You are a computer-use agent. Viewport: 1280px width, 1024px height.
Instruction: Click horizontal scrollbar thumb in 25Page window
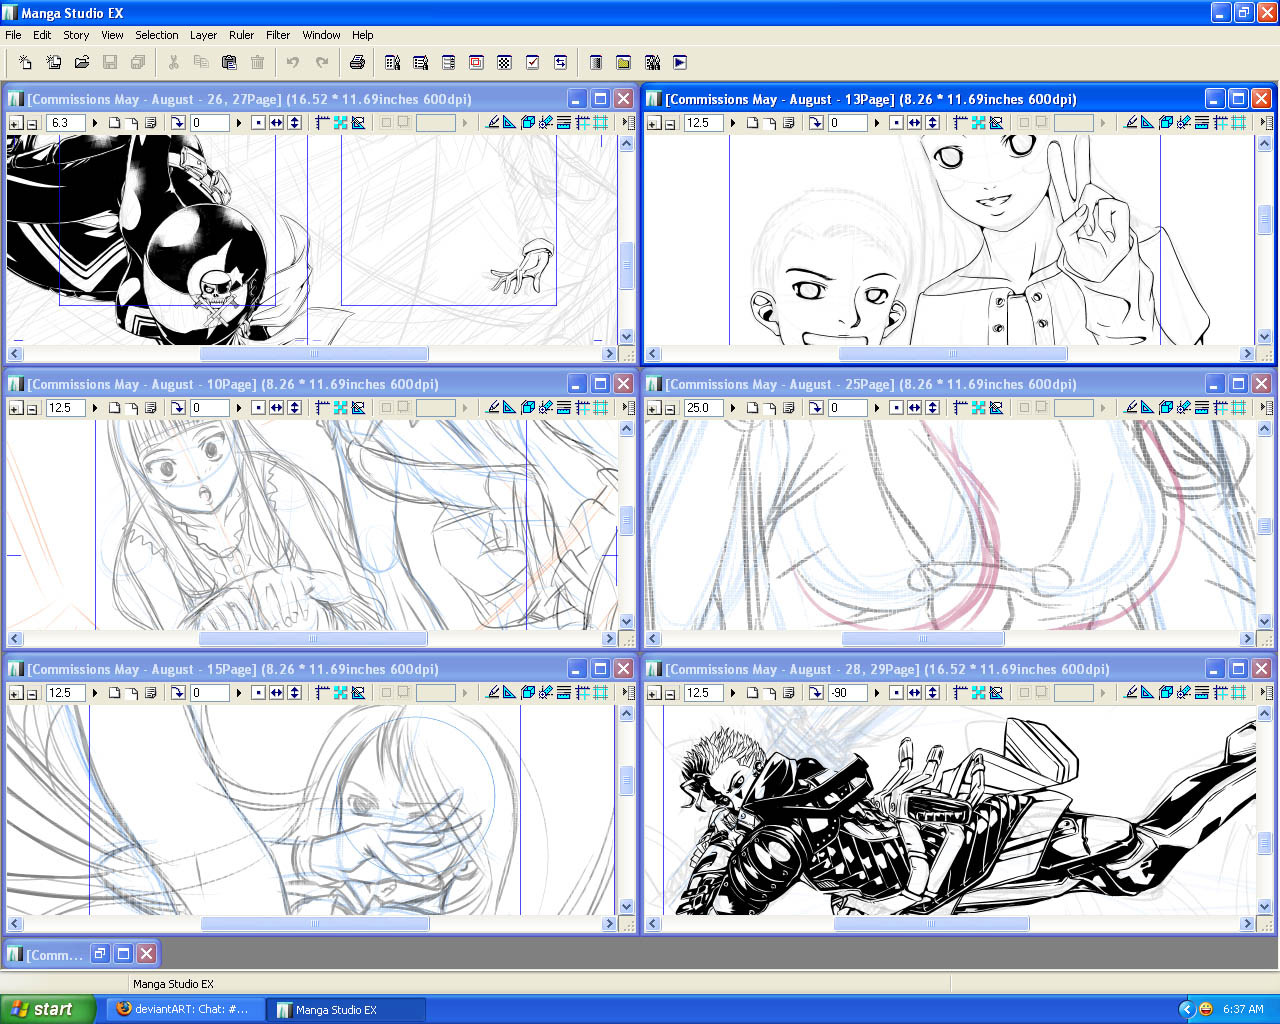click(x=923, y=639)
